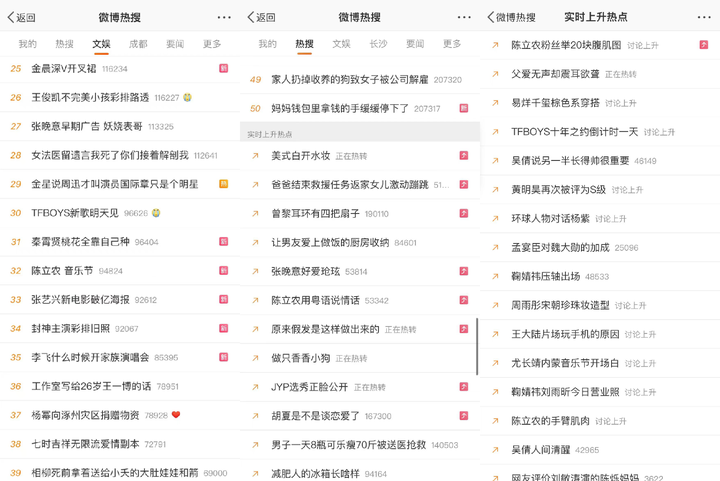The height and width of the screenshot is (481, 720).
Task: Tap the trend arrow beside 父爱无声却震耳欲聋
Action: [x=495, y=73]
